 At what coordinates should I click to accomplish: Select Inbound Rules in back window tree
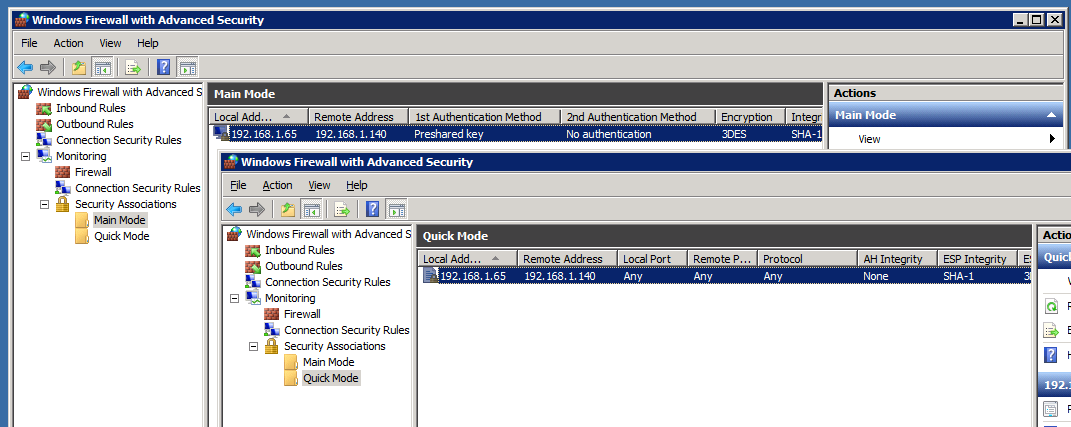click(x=90, y=108)
